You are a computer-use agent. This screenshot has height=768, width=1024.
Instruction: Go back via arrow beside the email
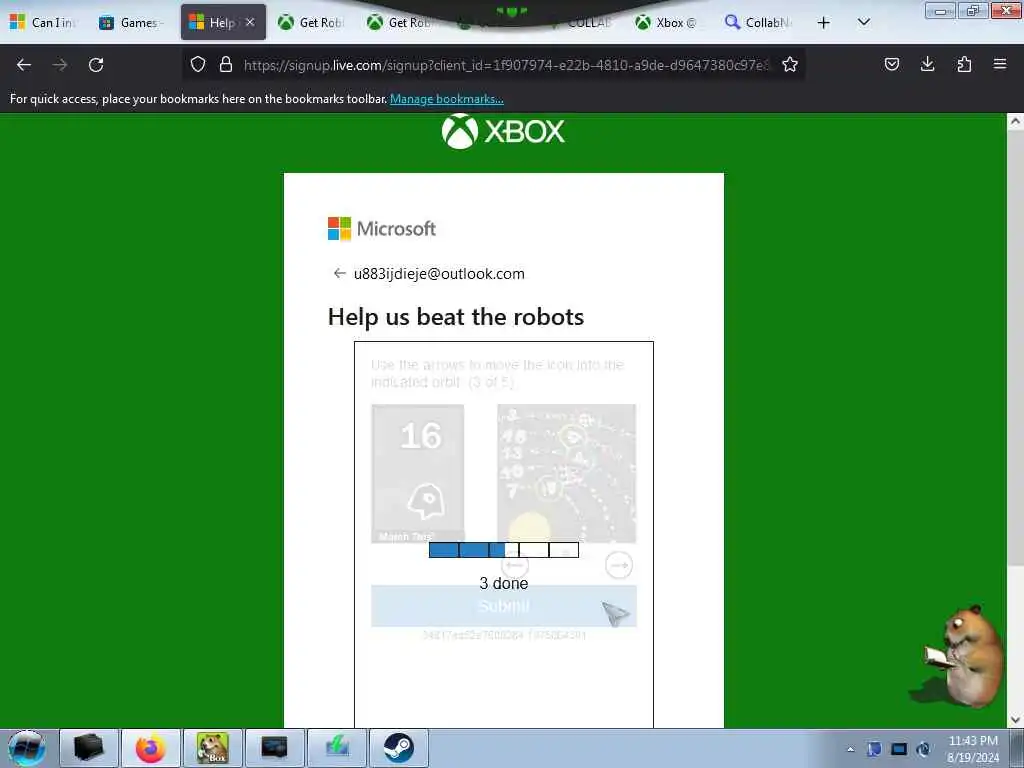click(x=339, y=273)
